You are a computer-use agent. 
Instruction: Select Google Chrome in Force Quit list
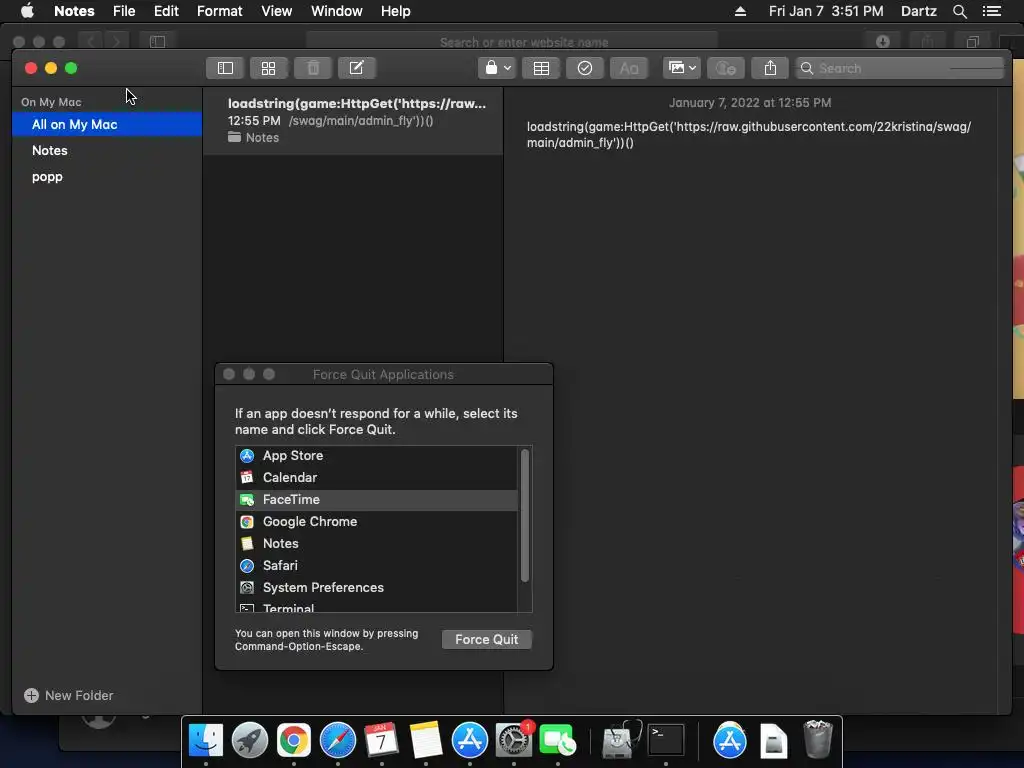(x=377, y=522)
